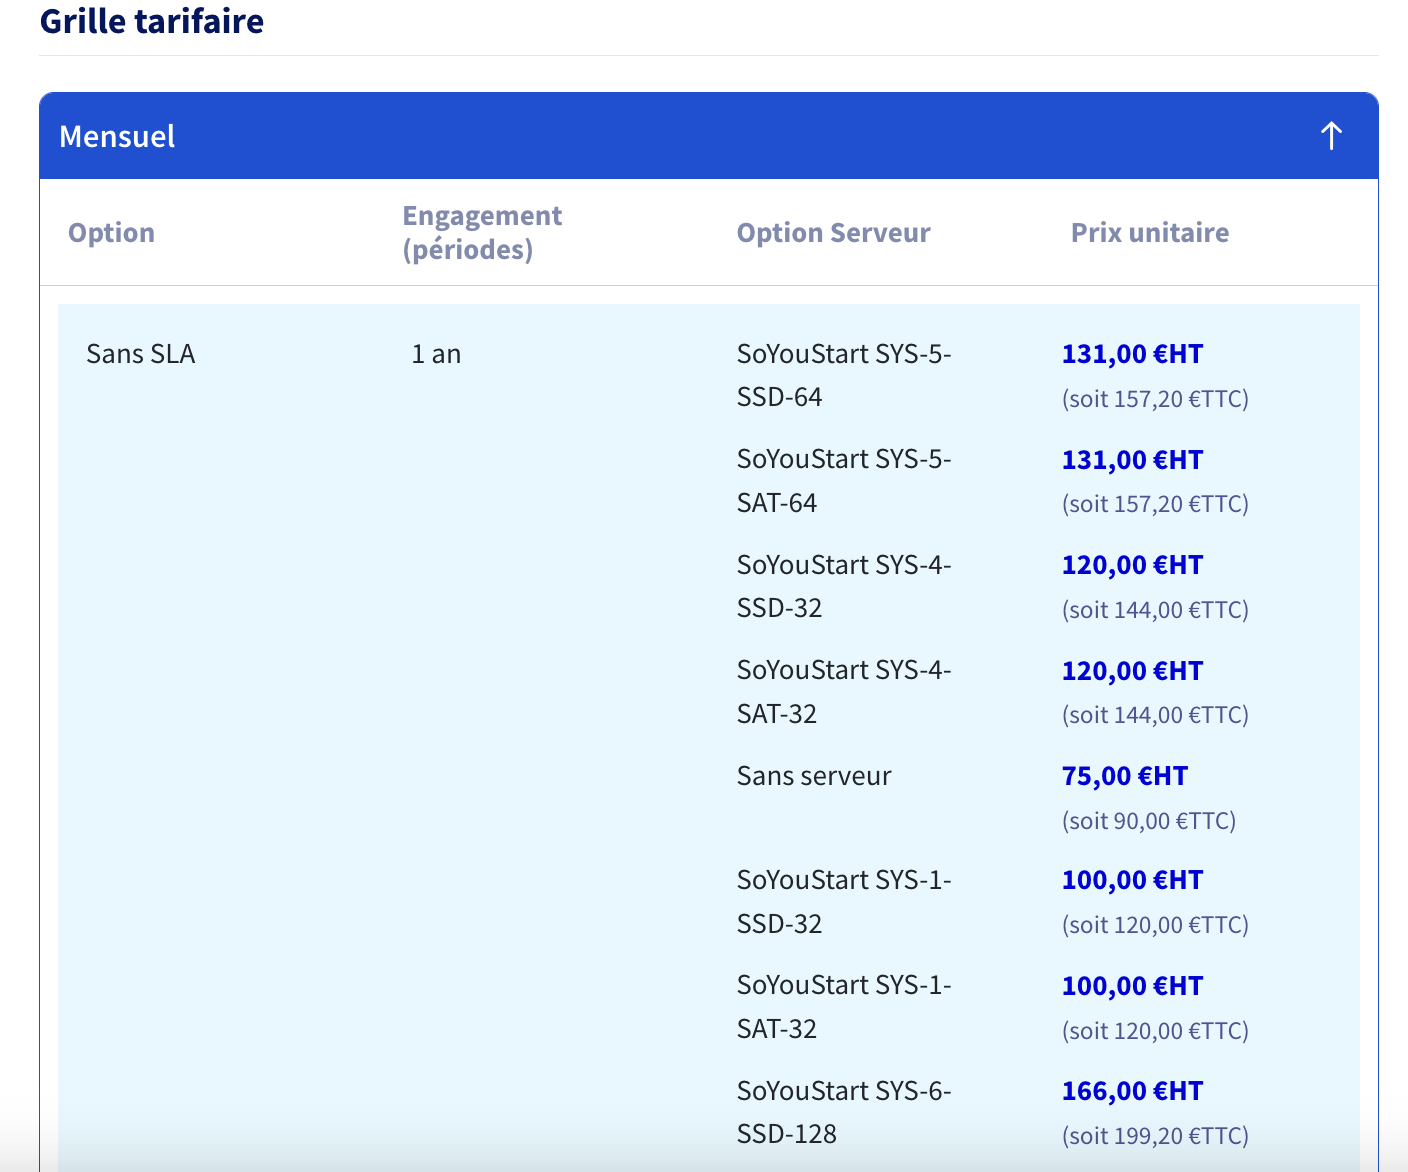
Task: Click (soit 157,20 €TTC) under SYS-5-SSD-64 price
Action: [1155, 399]
